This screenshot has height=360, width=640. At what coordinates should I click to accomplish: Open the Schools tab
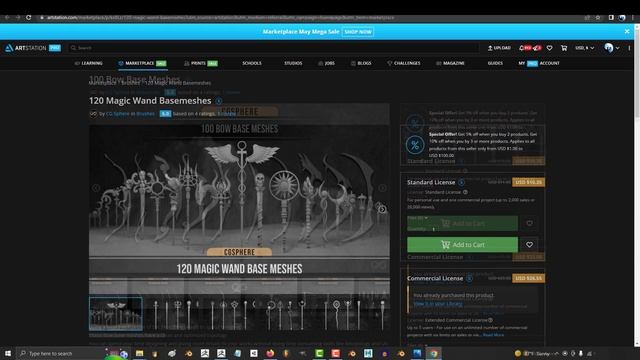tap(252, 63)
